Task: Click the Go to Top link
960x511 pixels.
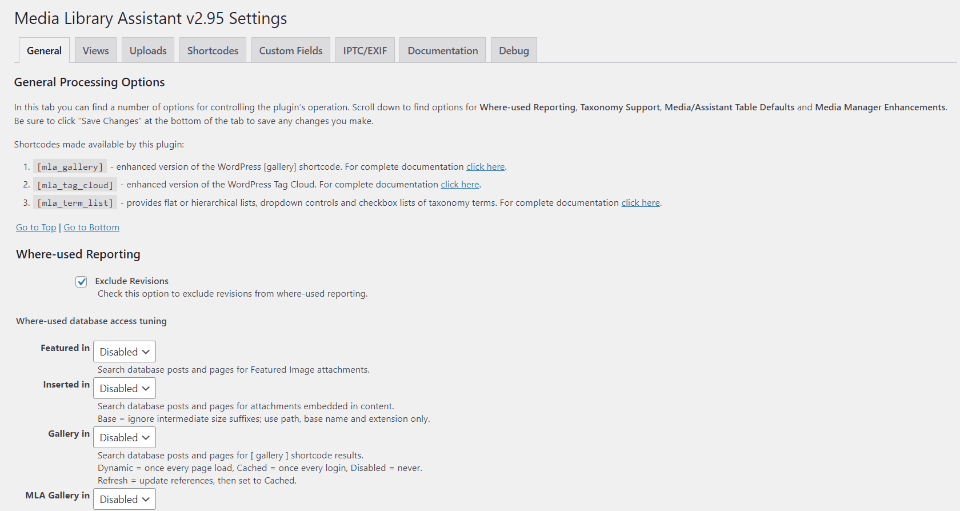Action: click(x=36, y=228)
